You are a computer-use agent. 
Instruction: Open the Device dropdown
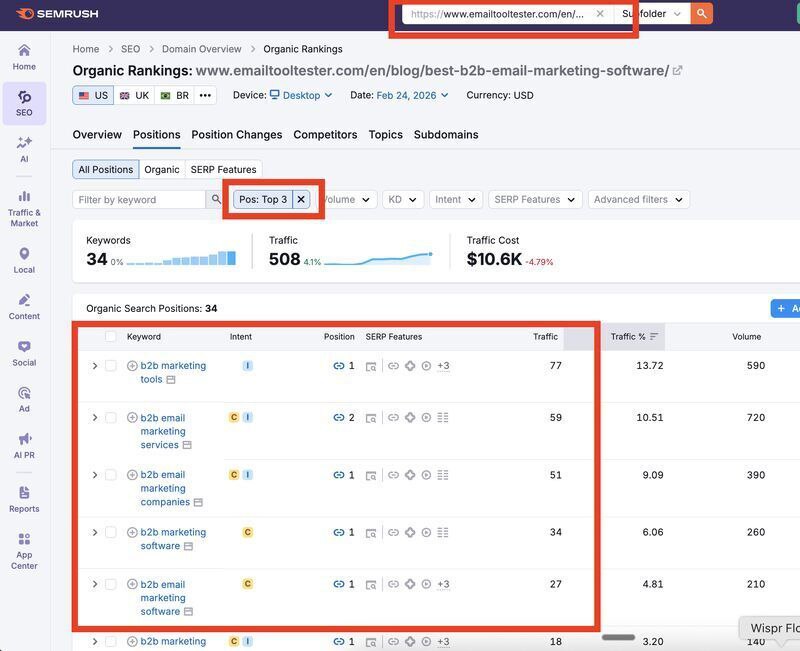[x=304, y=95]
